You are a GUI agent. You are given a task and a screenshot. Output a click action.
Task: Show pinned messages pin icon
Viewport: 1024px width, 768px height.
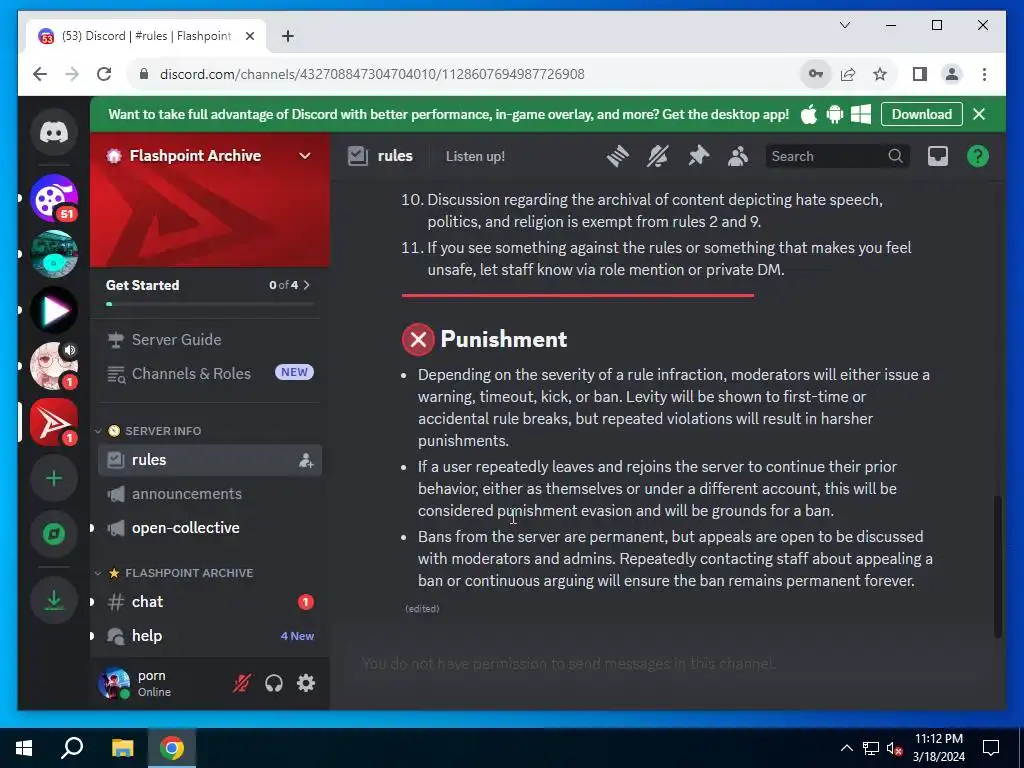click(x=698, y=156)
